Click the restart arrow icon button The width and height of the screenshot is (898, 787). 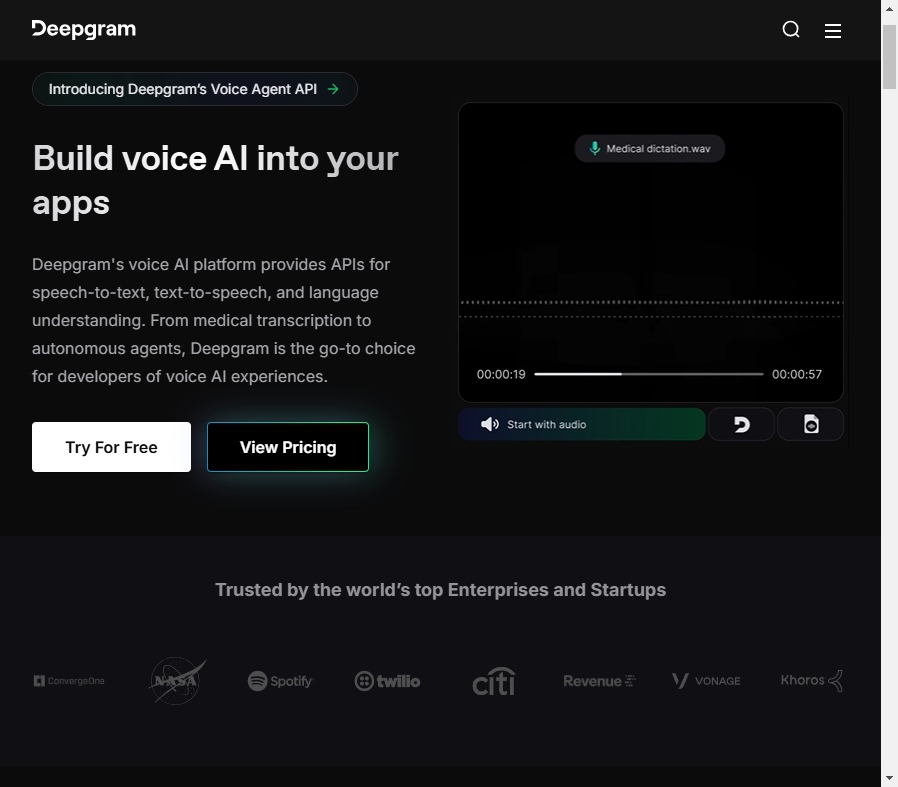pyautogui.click(x=741, y=424)
